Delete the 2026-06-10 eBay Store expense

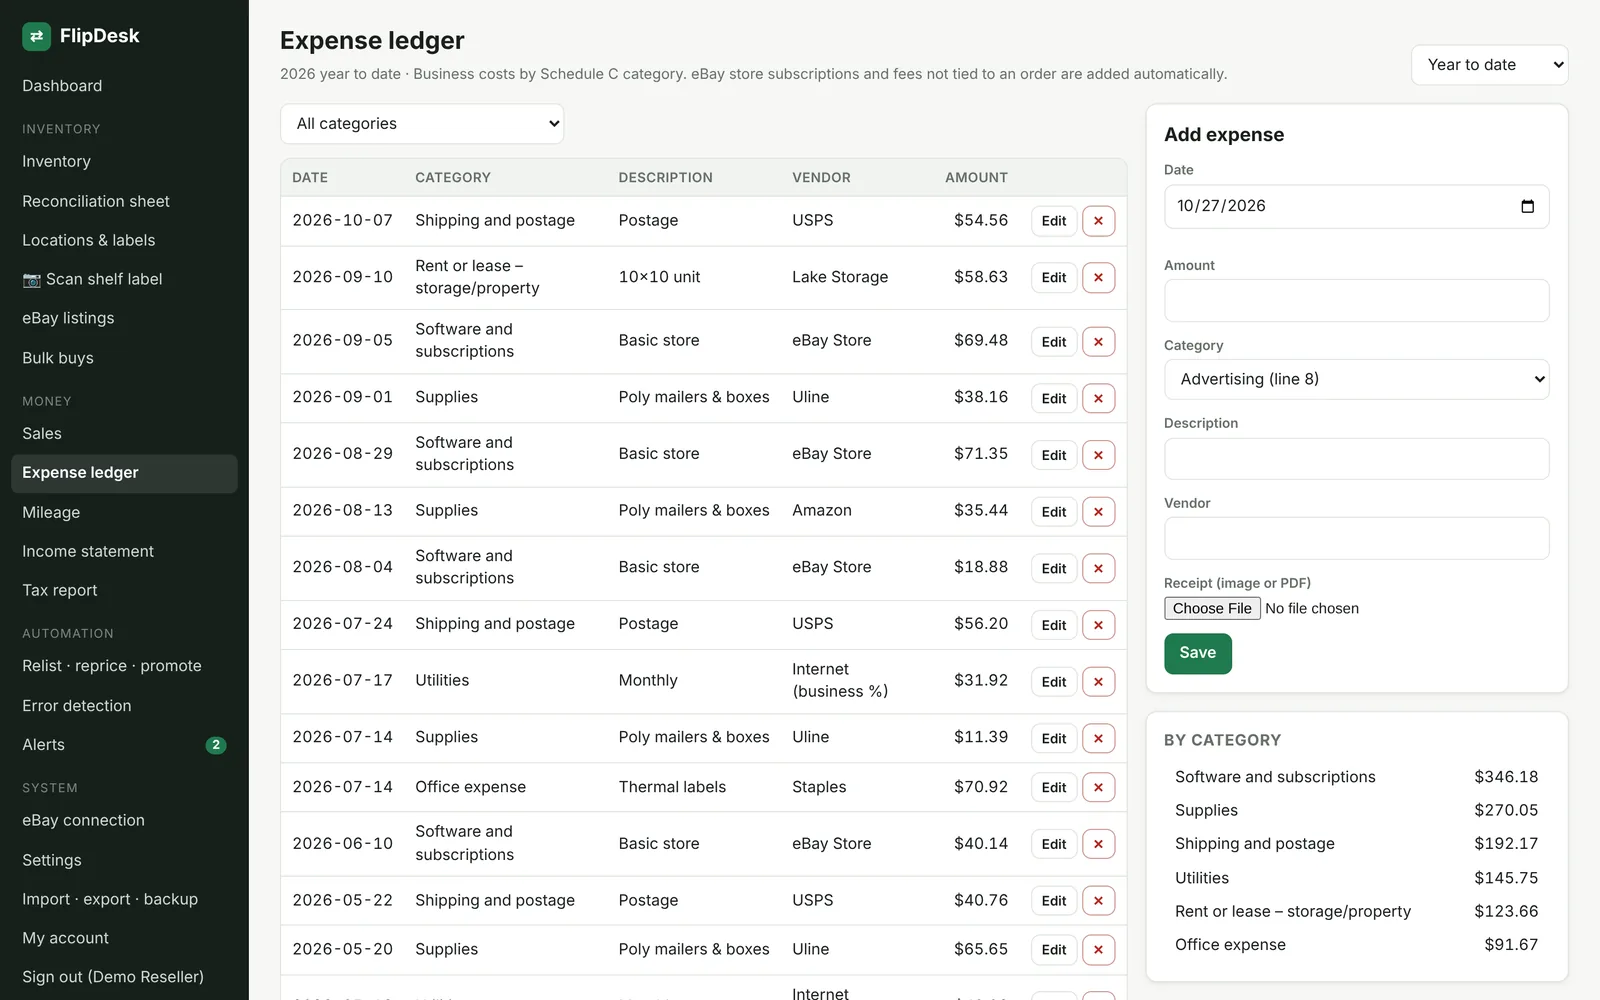1098,844
